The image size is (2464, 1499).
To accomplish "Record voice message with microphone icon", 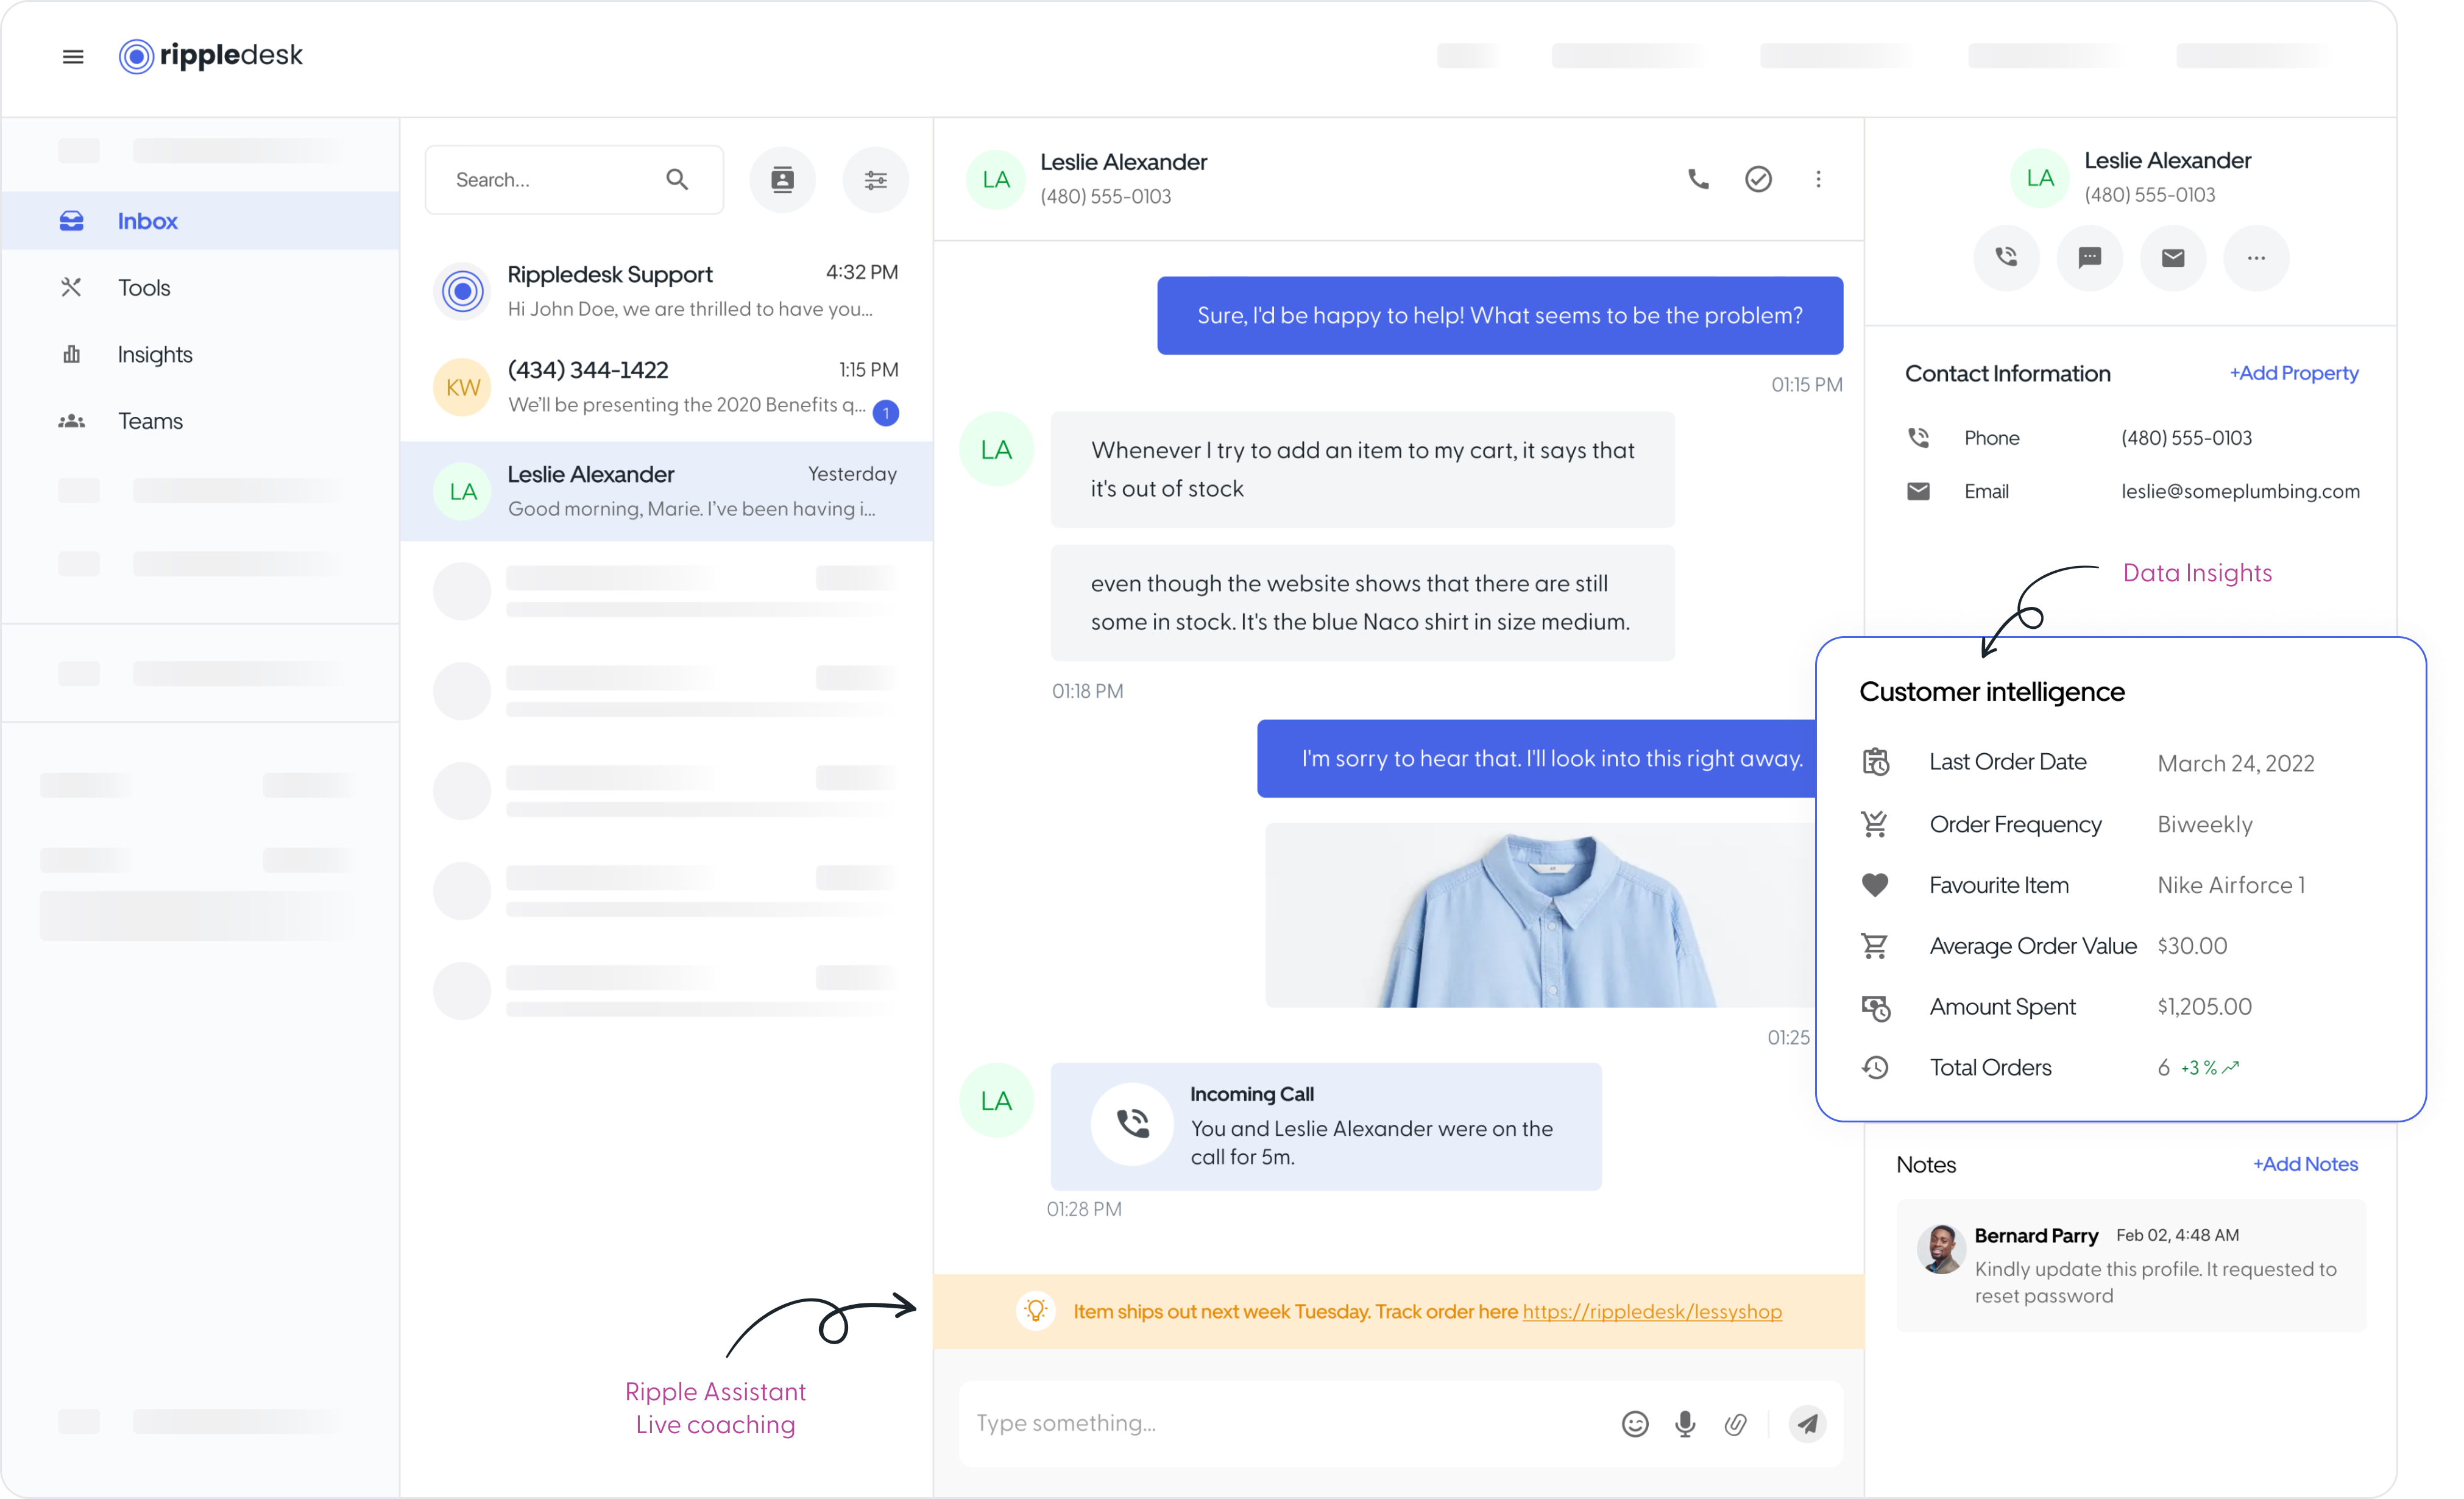I will pyautogui.click(x=1685, y=1424).
